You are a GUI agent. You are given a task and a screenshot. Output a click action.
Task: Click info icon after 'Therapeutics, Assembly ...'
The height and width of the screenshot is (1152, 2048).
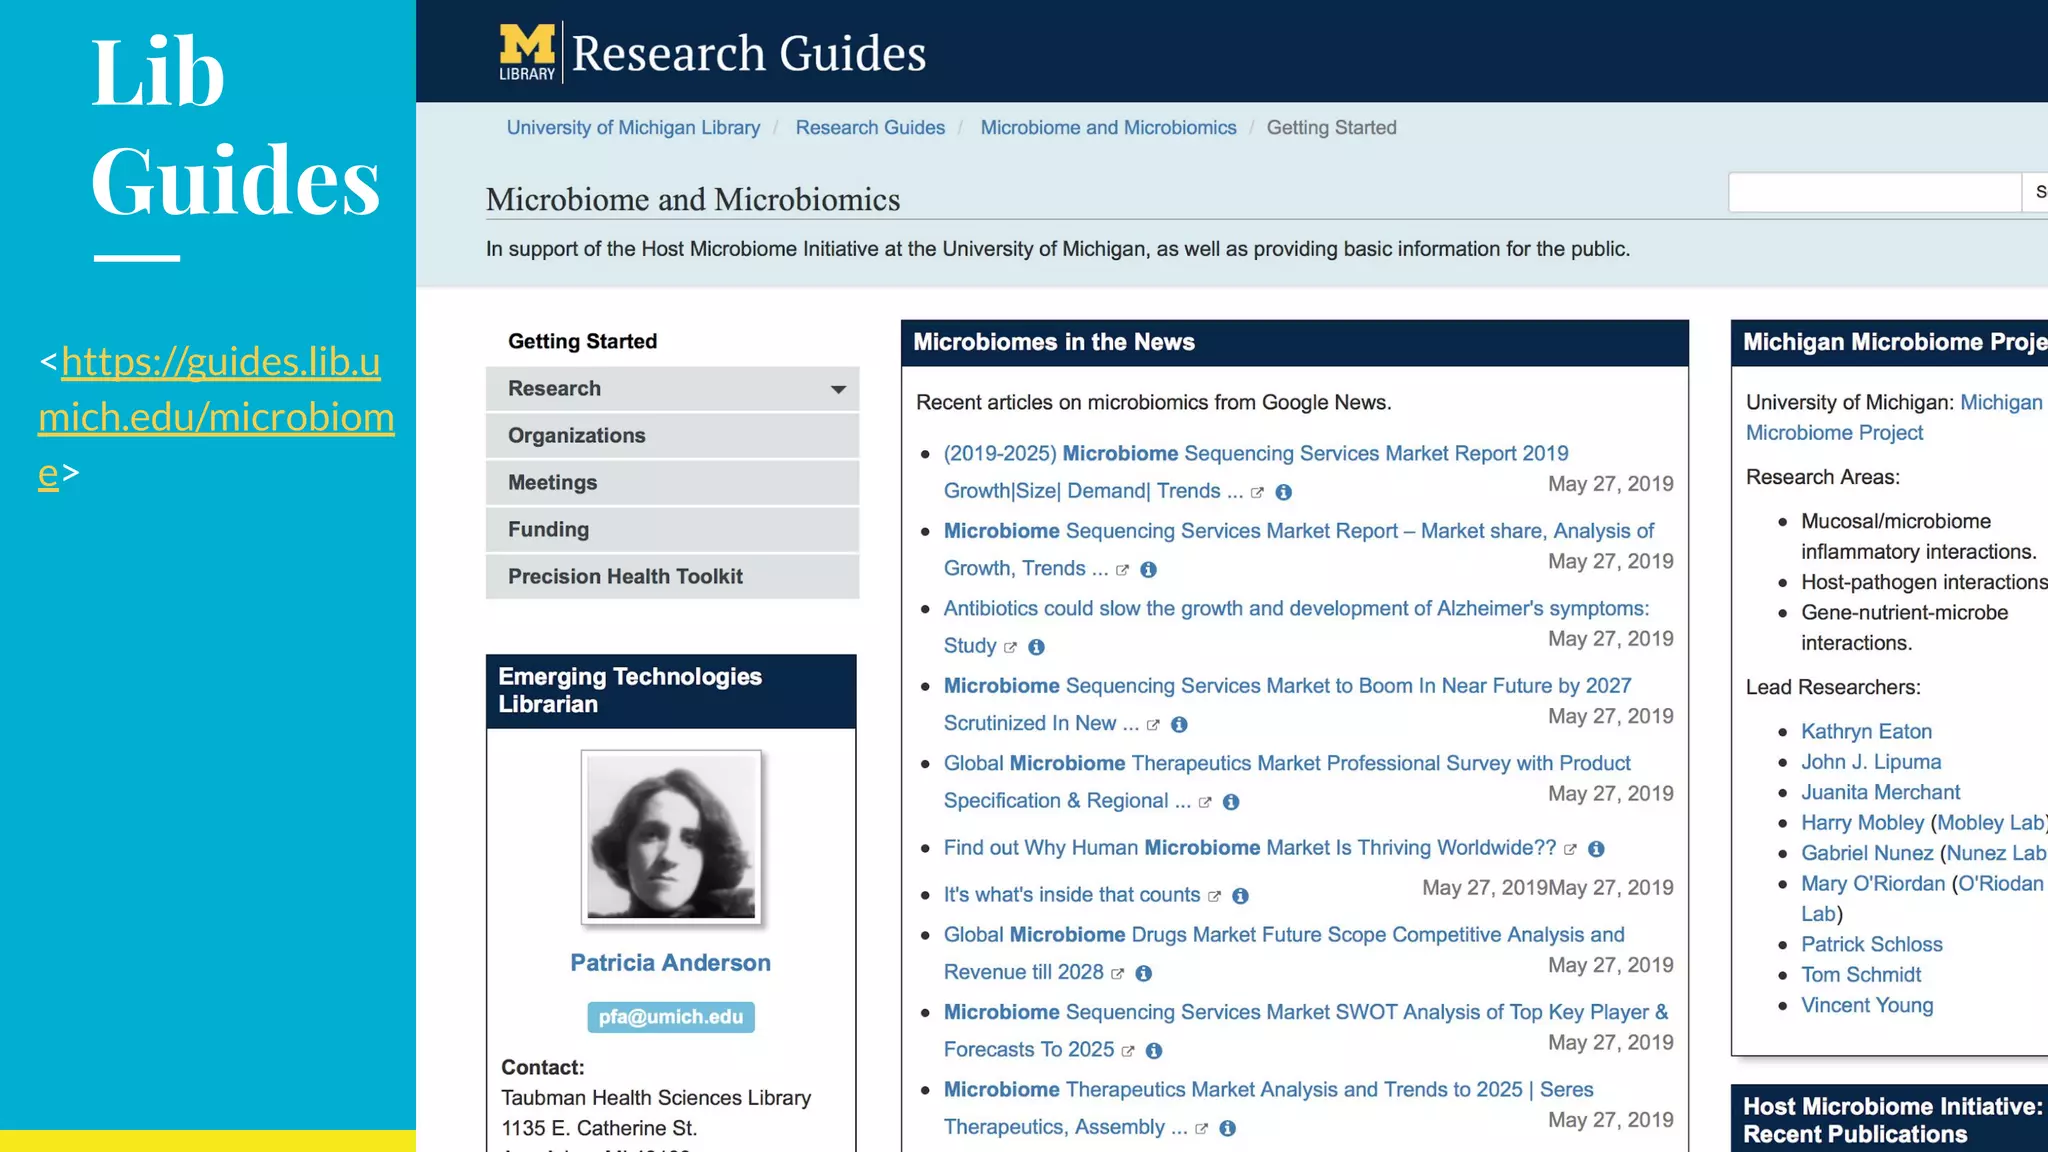(x=1228, y=1128)
